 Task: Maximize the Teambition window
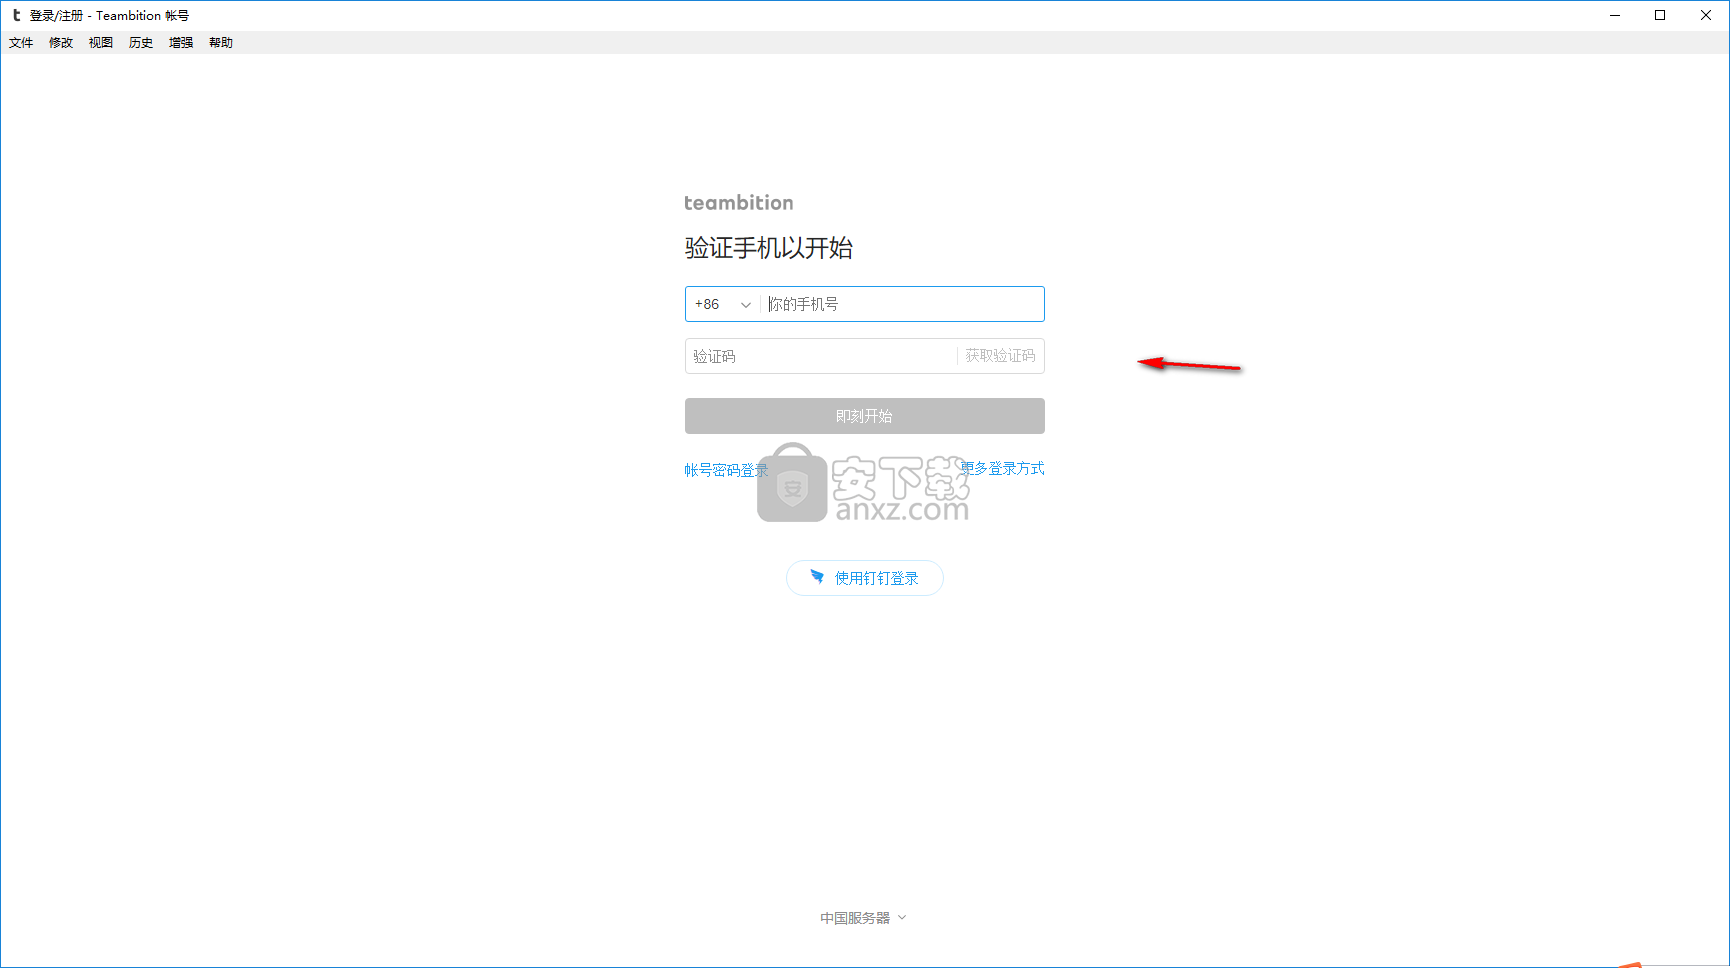[x=1660, y=15]
